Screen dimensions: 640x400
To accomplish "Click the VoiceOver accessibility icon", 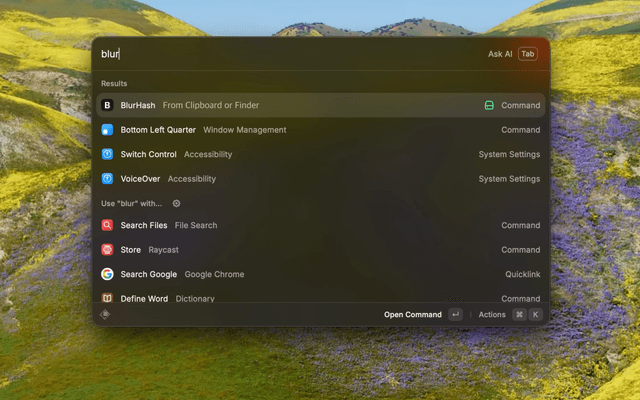I will 108,179.
